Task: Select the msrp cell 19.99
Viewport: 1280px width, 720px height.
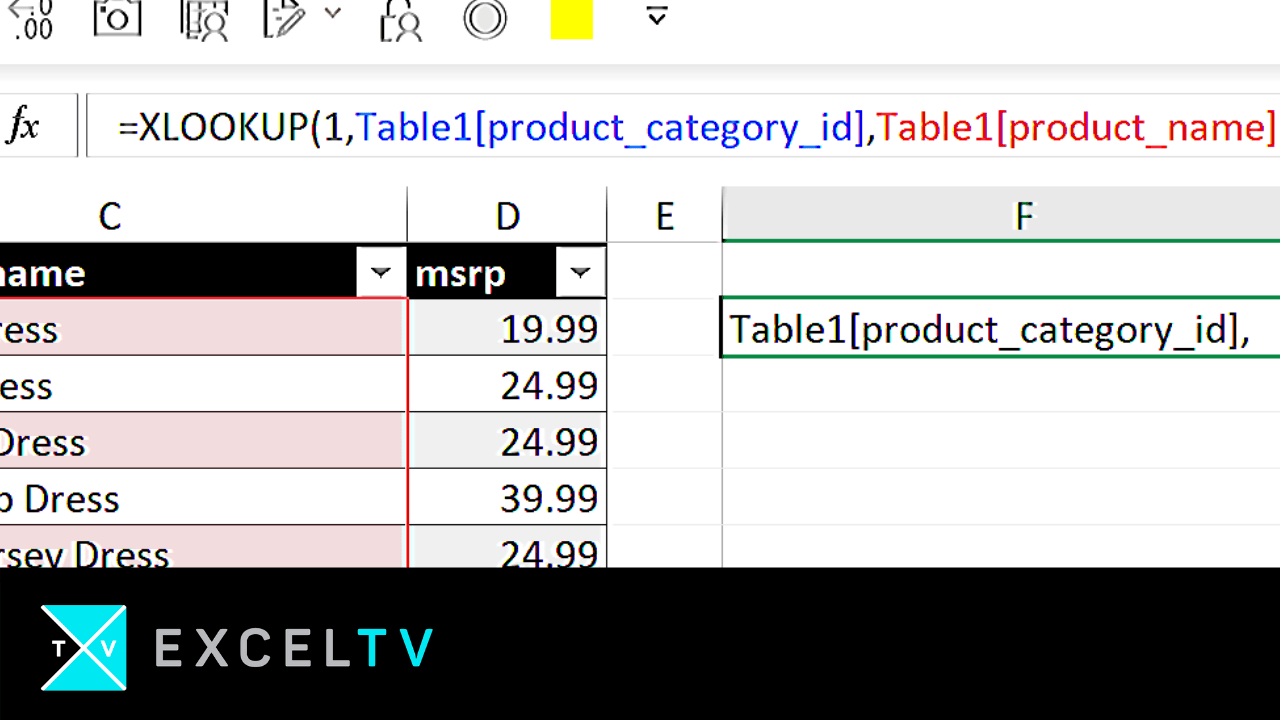Action: [x=507, y=328]
